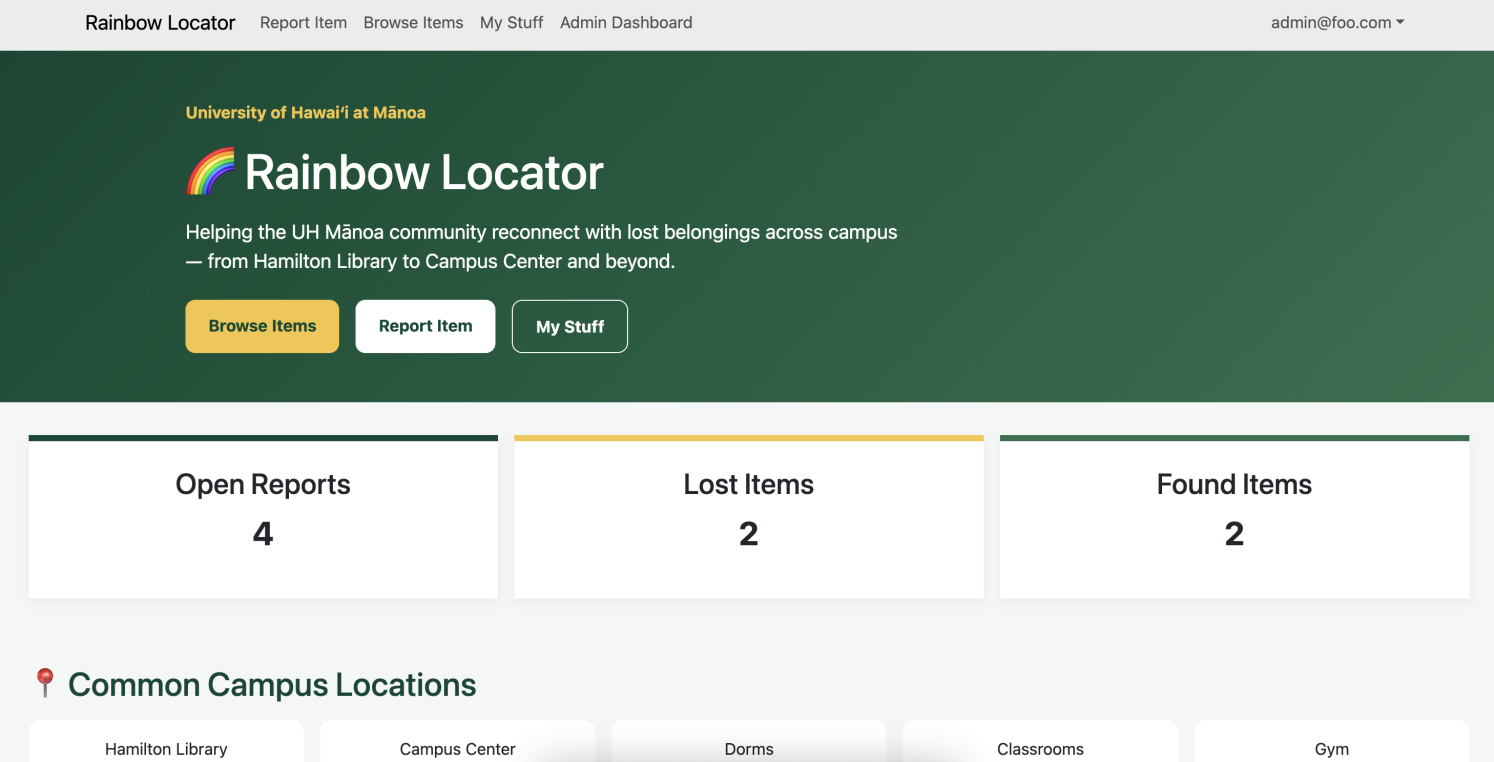The image size is (1494, 762).
Task: Click the rainbow emoji beside the title
Action: [x=210, y=172]
